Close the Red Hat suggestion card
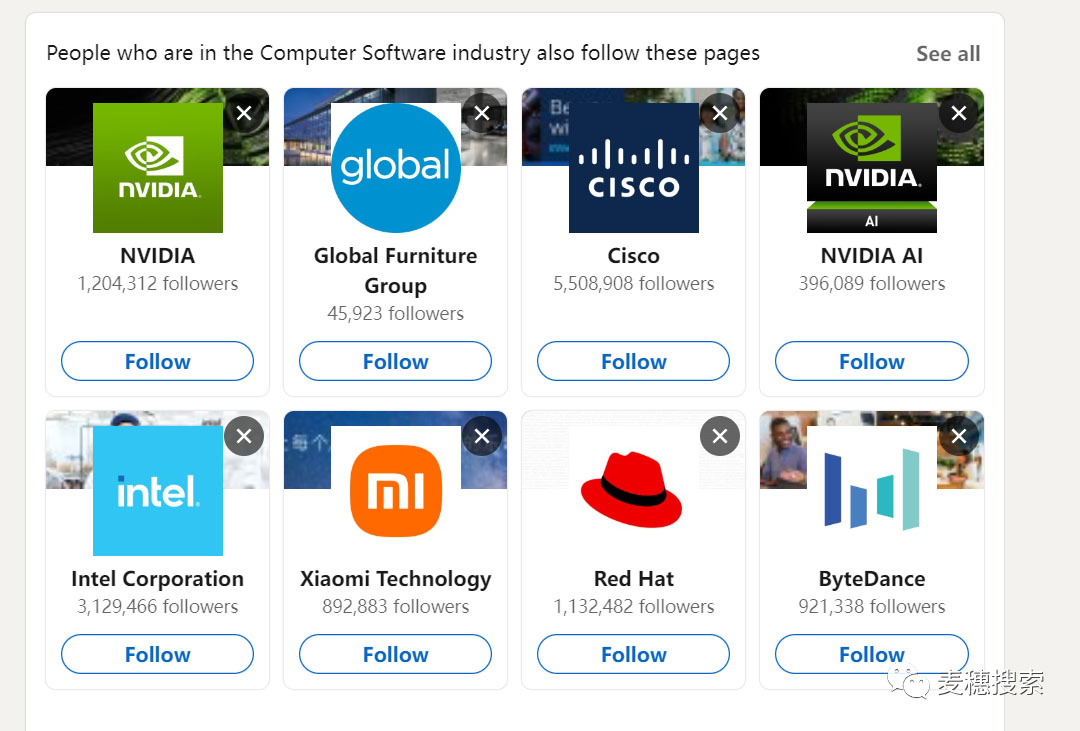Image resolution: width=1080 pixels, height=731 pixels. pos(720,436)
